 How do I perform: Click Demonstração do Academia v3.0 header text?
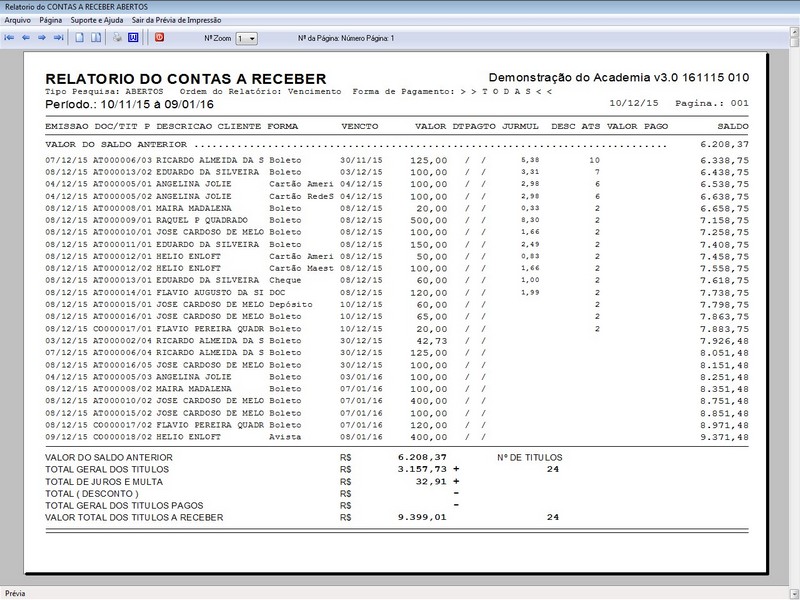point(619,78)
